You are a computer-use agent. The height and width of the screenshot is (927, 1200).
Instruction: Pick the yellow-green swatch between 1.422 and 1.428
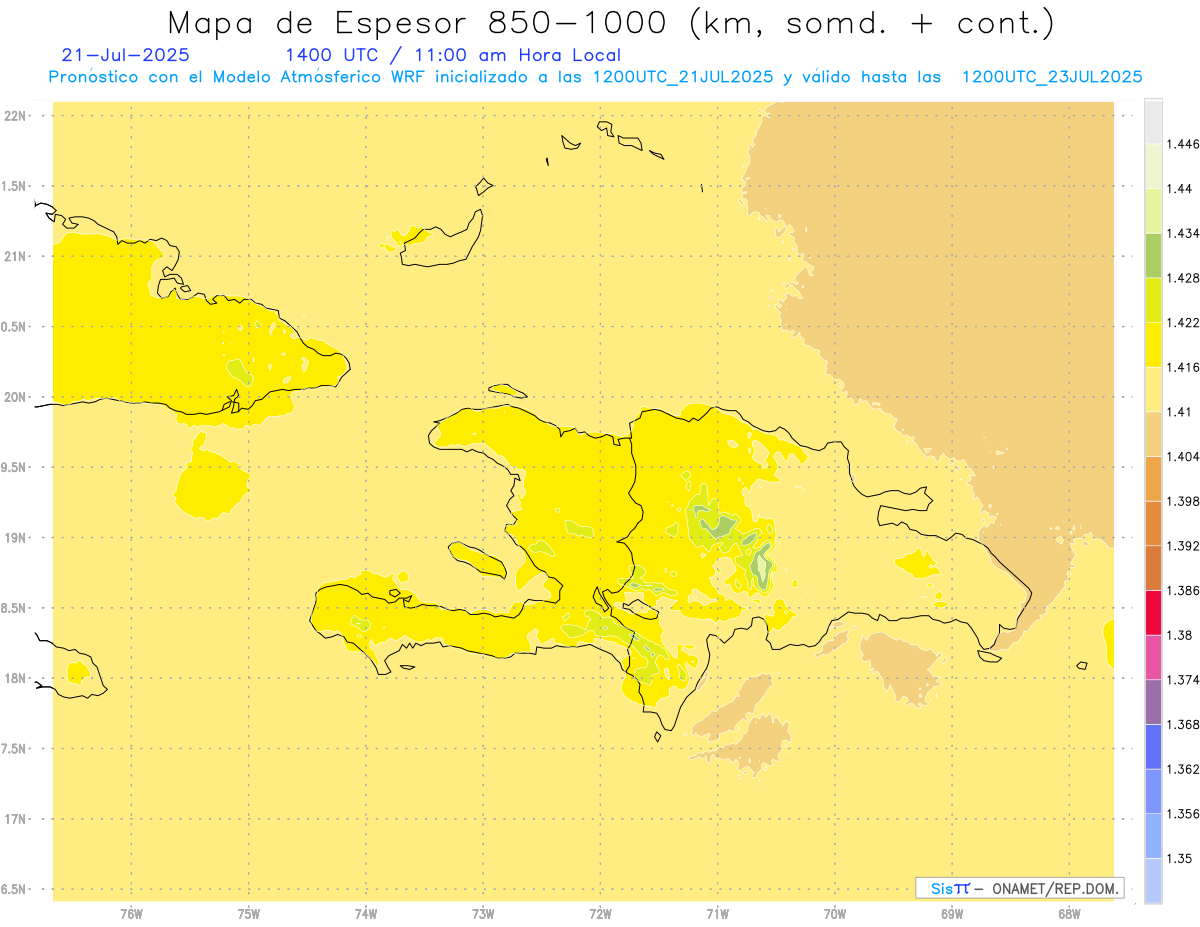1154,300
